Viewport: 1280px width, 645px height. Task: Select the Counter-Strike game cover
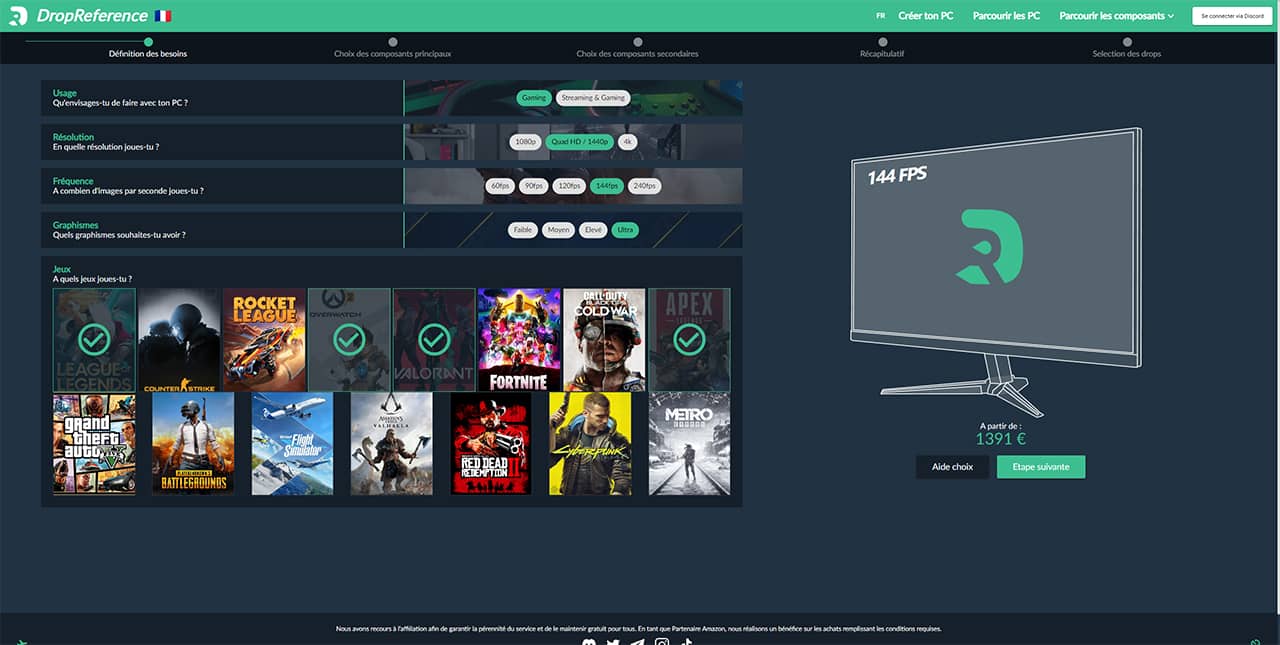point(179,340)
